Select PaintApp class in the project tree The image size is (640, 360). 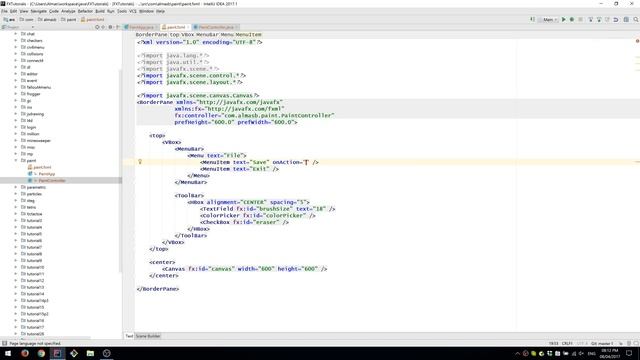(41, 174)
